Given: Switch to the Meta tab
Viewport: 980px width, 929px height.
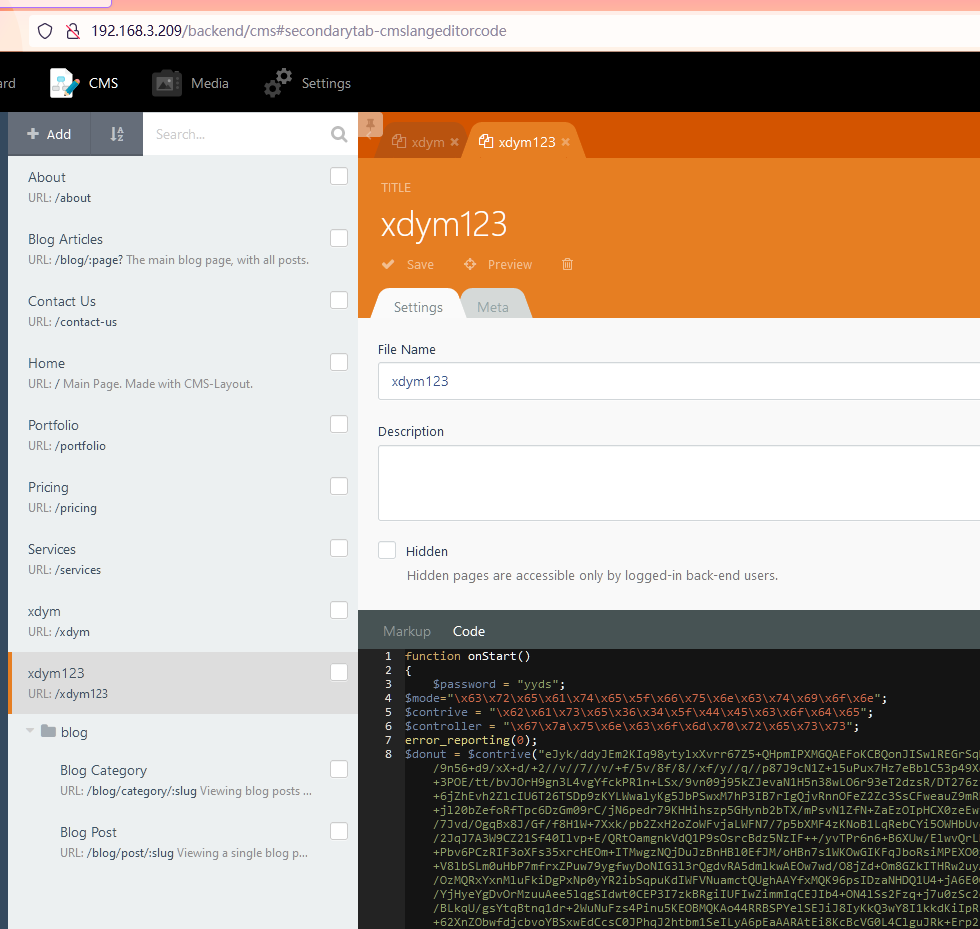Looking at the screenshot, I should [x=492, y=307].
